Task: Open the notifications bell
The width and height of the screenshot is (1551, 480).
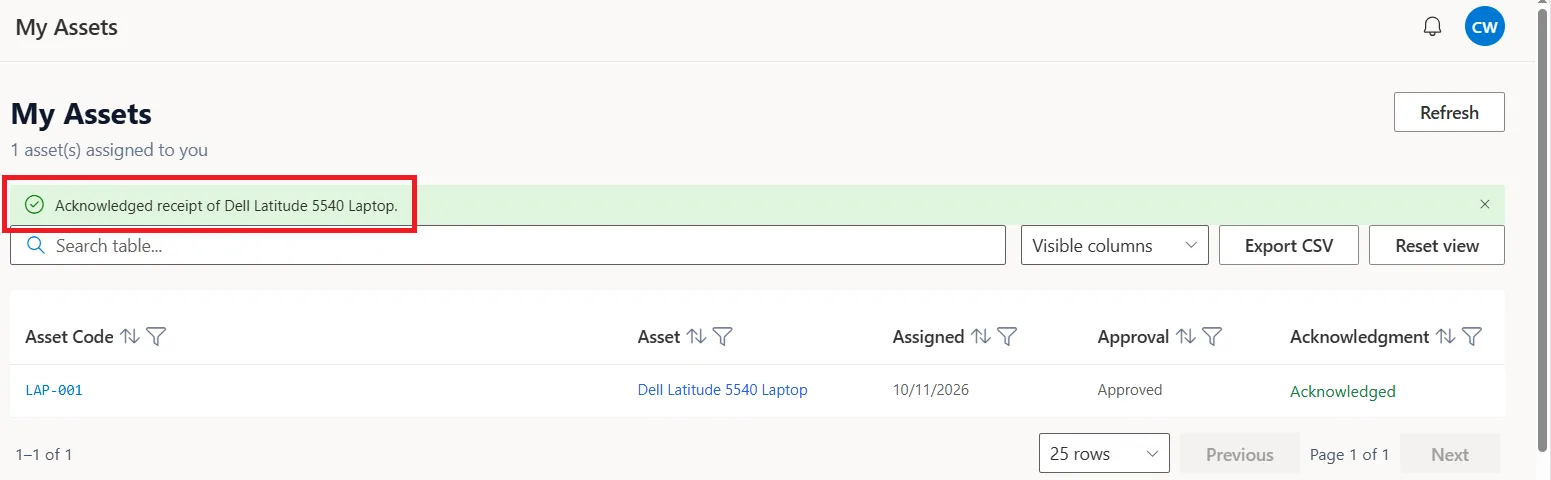Action: 1432,27
